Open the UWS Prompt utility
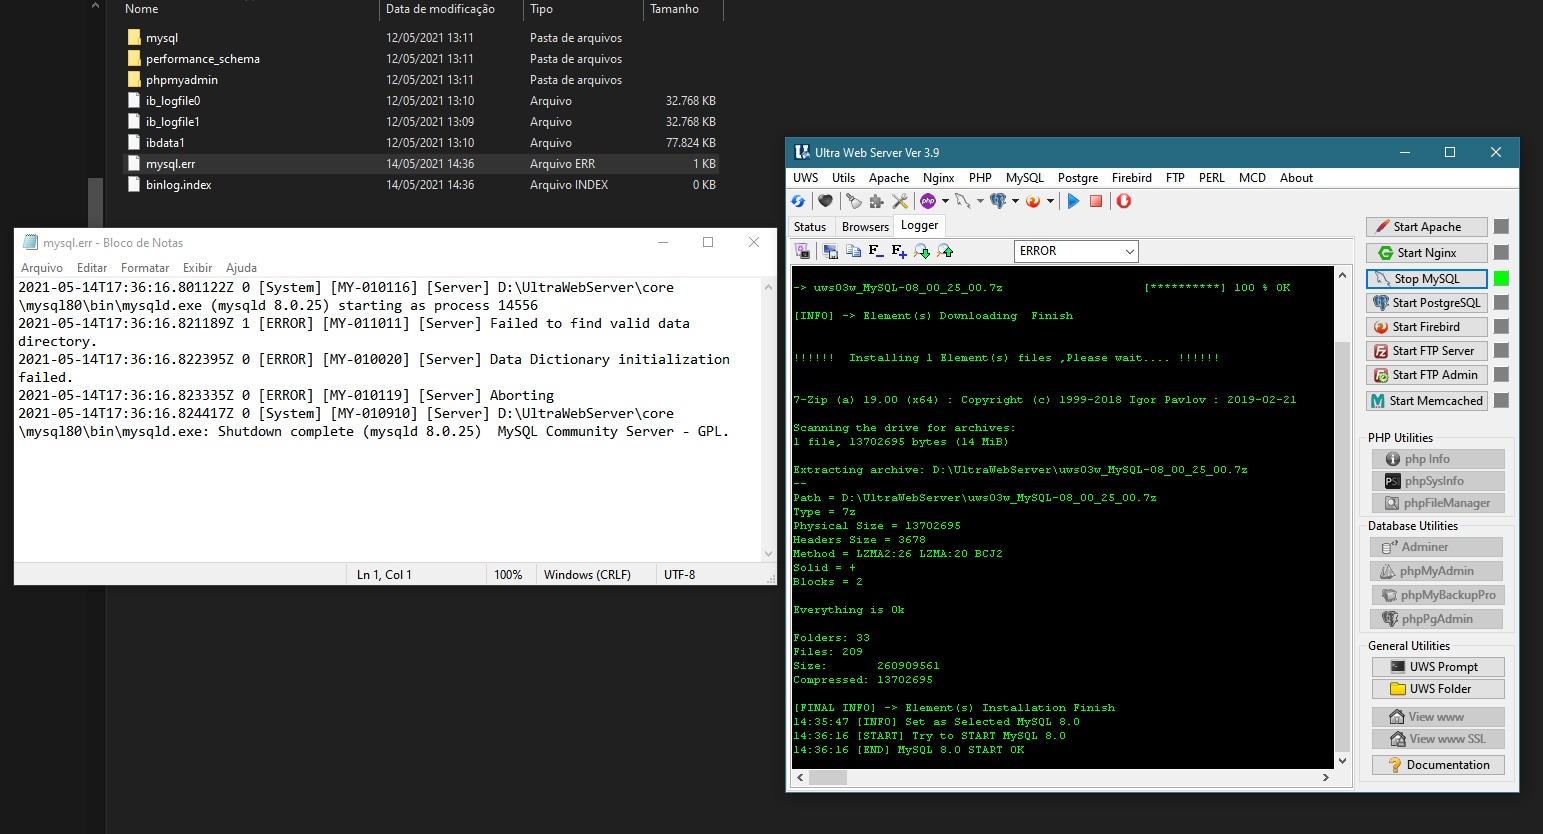The height and width of the screenshot is (834, 1543). pos(1438,667)
